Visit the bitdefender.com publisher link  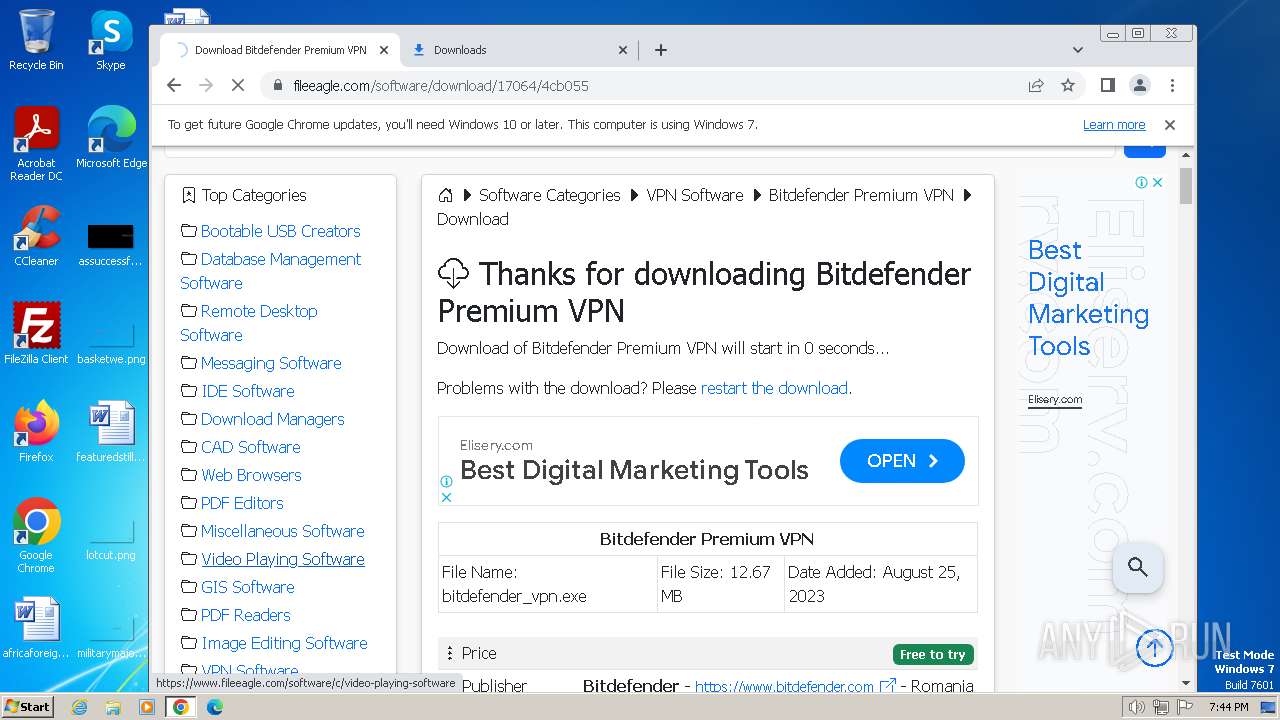tap(784, 687)
